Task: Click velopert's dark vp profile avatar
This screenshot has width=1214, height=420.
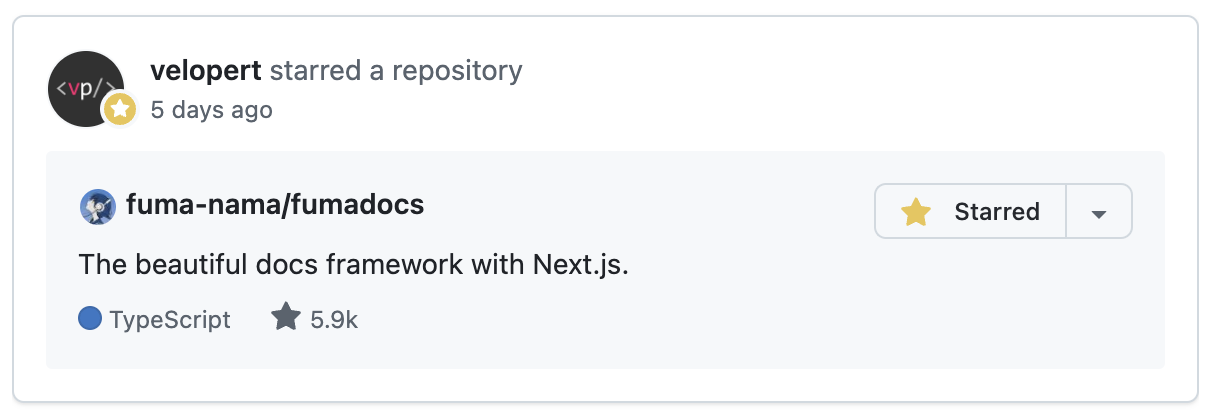Action: [x=80, y=84]
